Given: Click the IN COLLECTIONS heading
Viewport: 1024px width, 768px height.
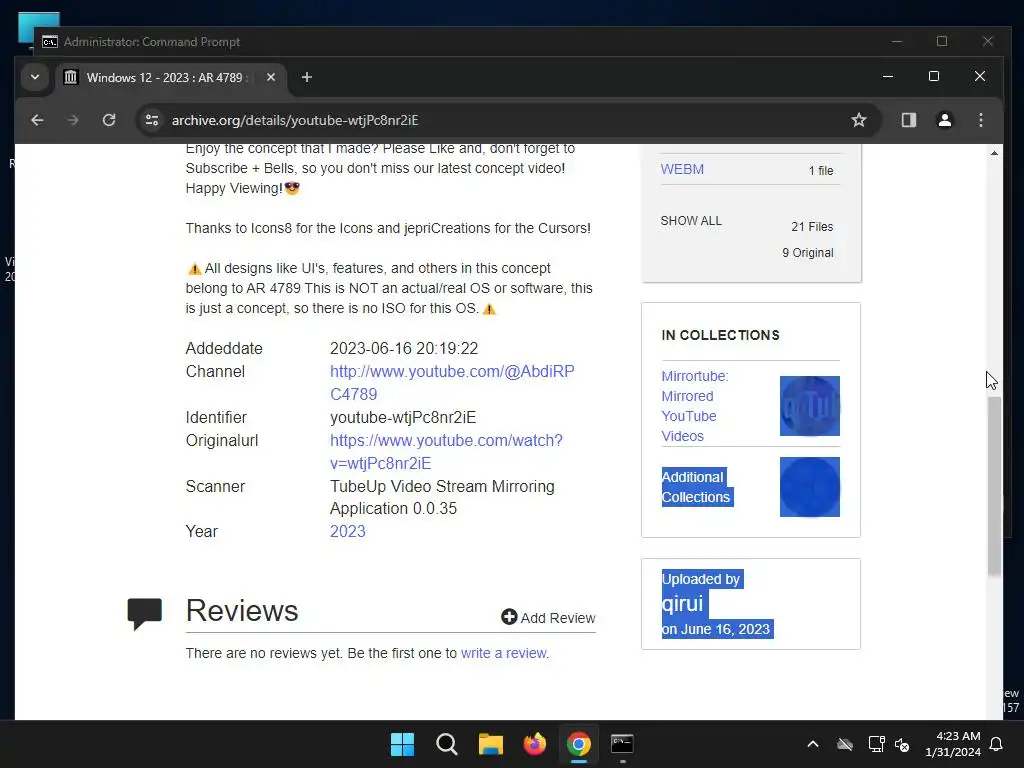Looking at the screenshot, I should tap(720, 335).
